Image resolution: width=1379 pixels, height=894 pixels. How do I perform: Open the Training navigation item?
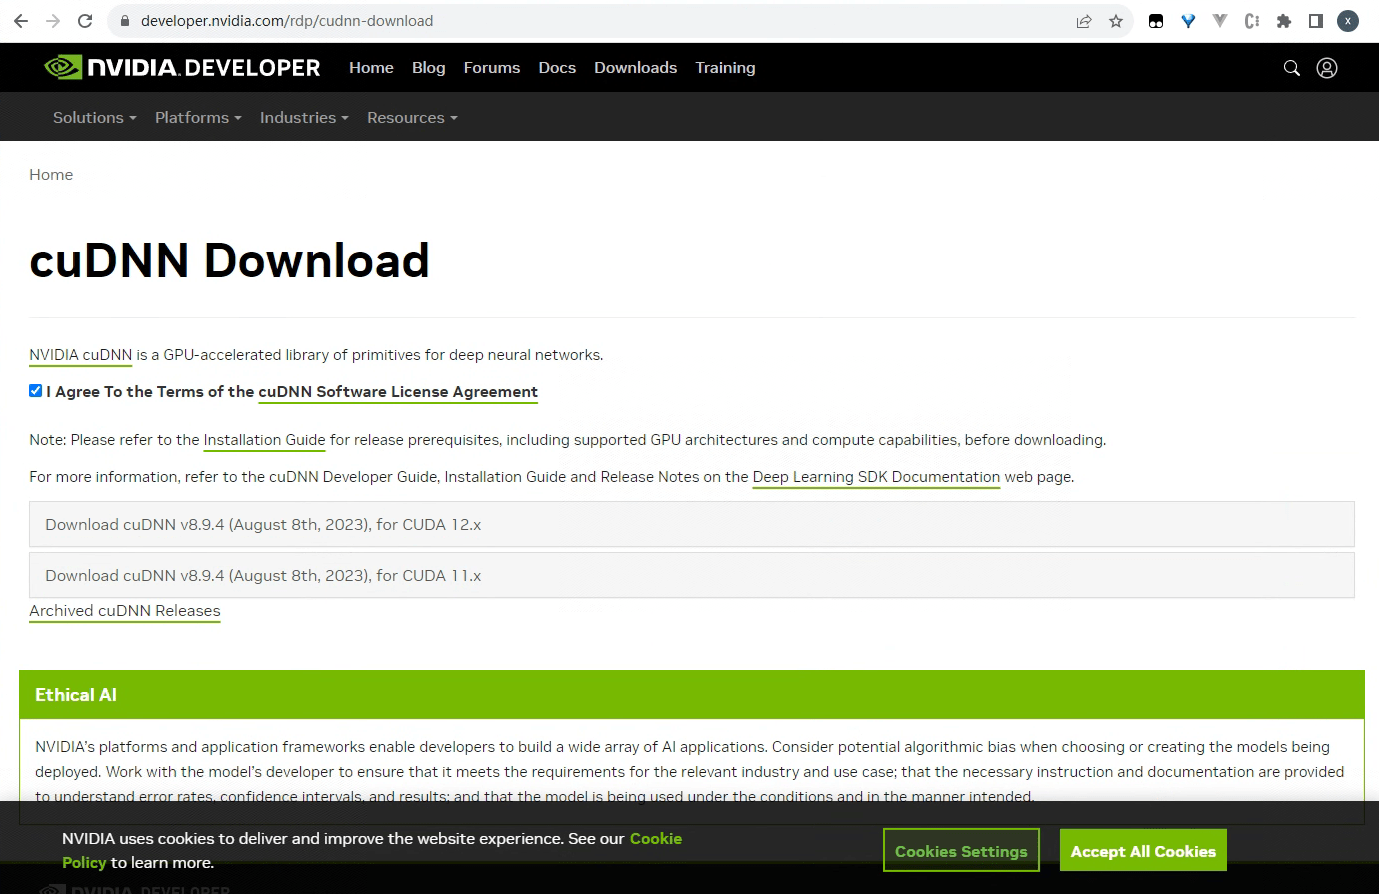[726, 68]
